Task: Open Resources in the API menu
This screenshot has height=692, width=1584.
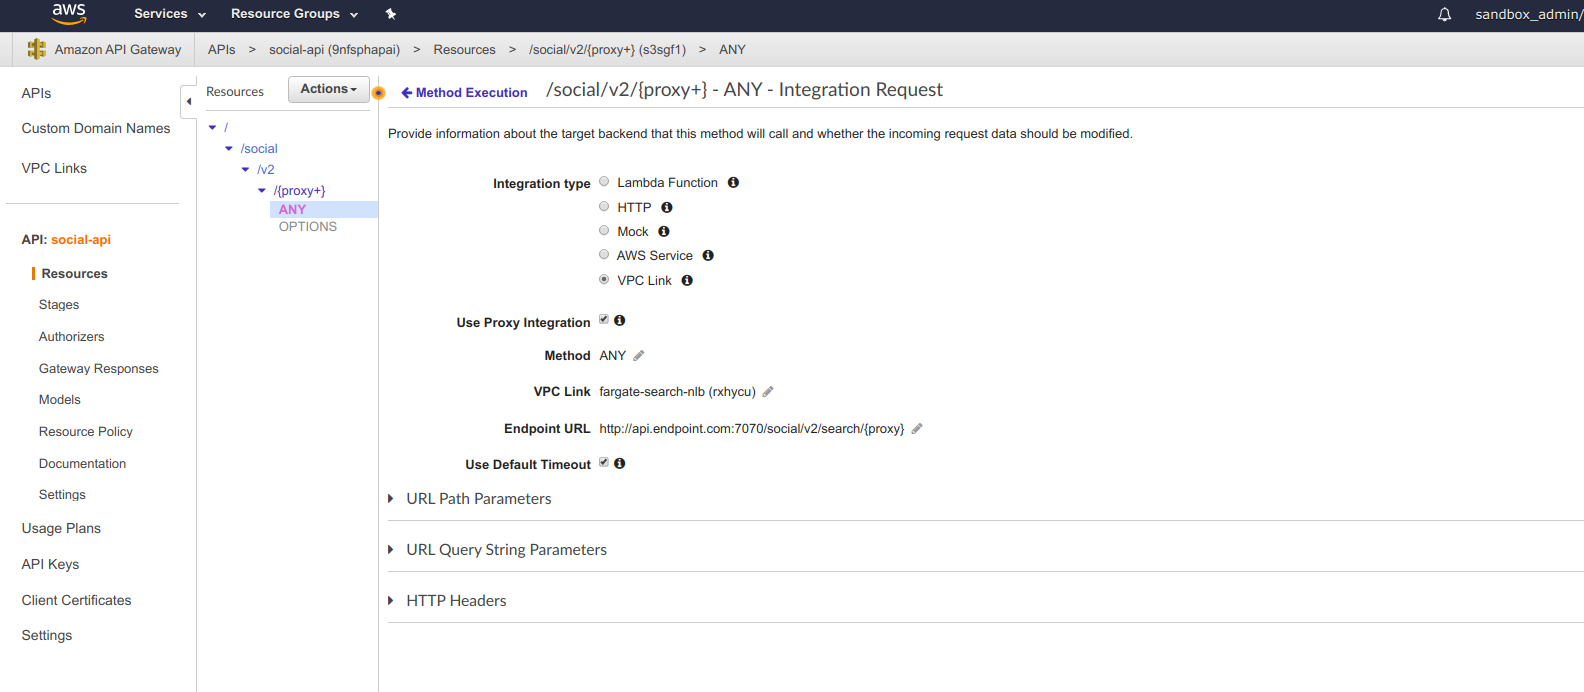Action: pos(74,274)
